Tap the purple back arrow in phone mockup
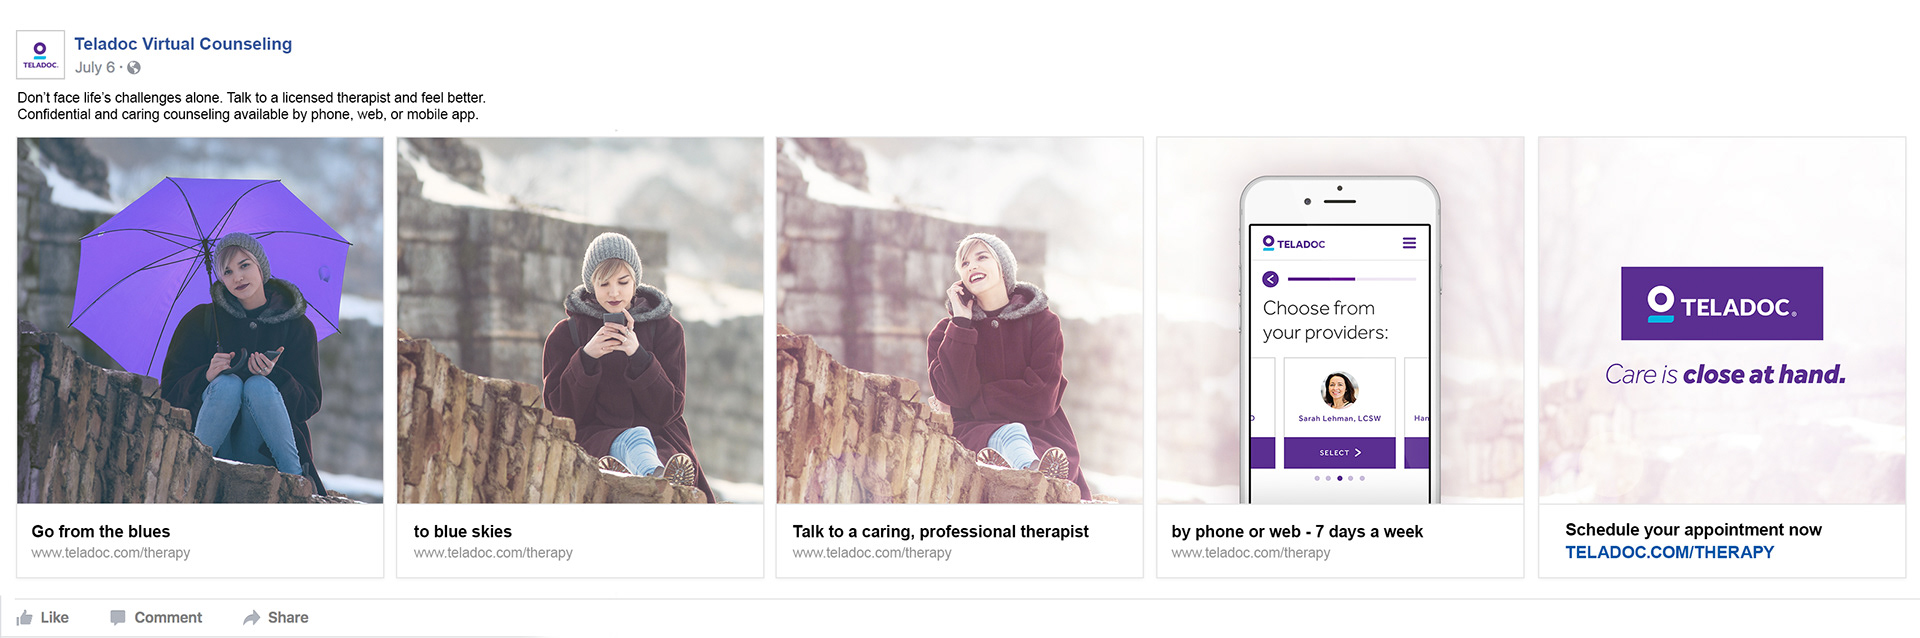The image size is (1920, 638). click(1270, 279)
